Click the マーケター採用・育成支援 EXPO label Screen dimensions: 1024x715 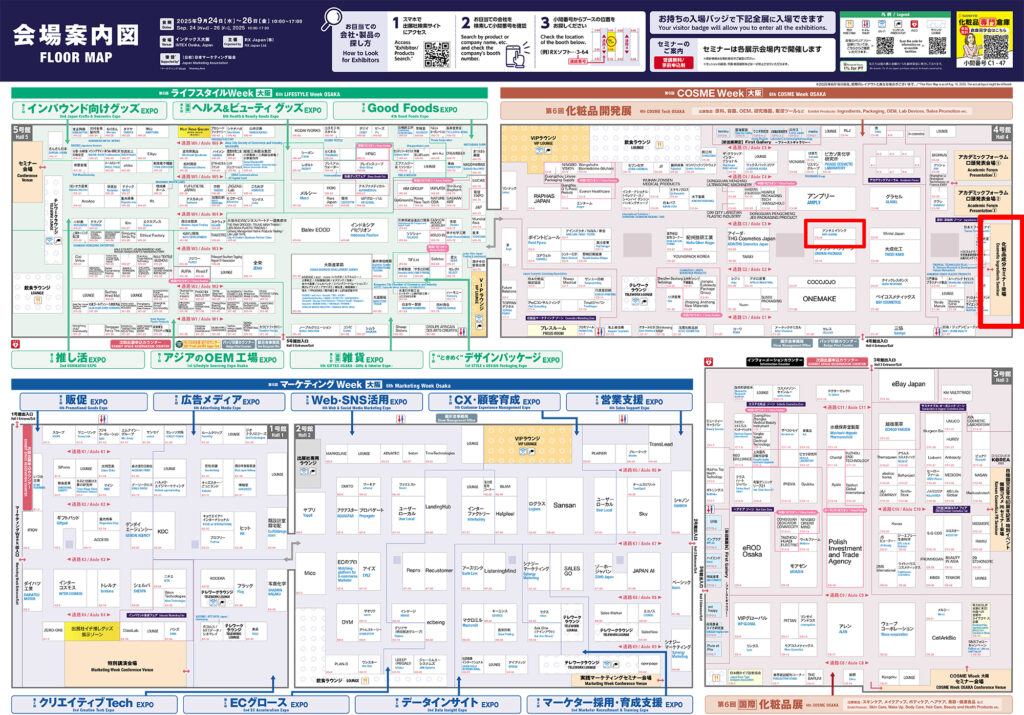607,704
